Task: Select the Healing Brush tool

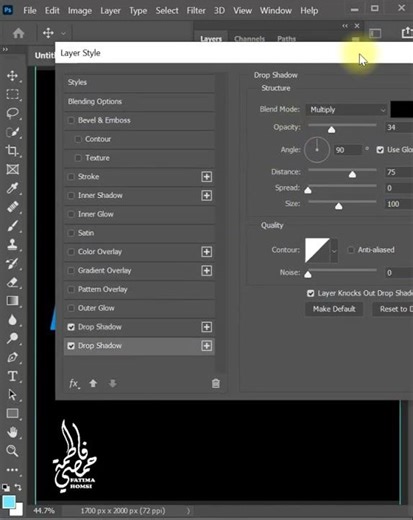Action: 12,207
